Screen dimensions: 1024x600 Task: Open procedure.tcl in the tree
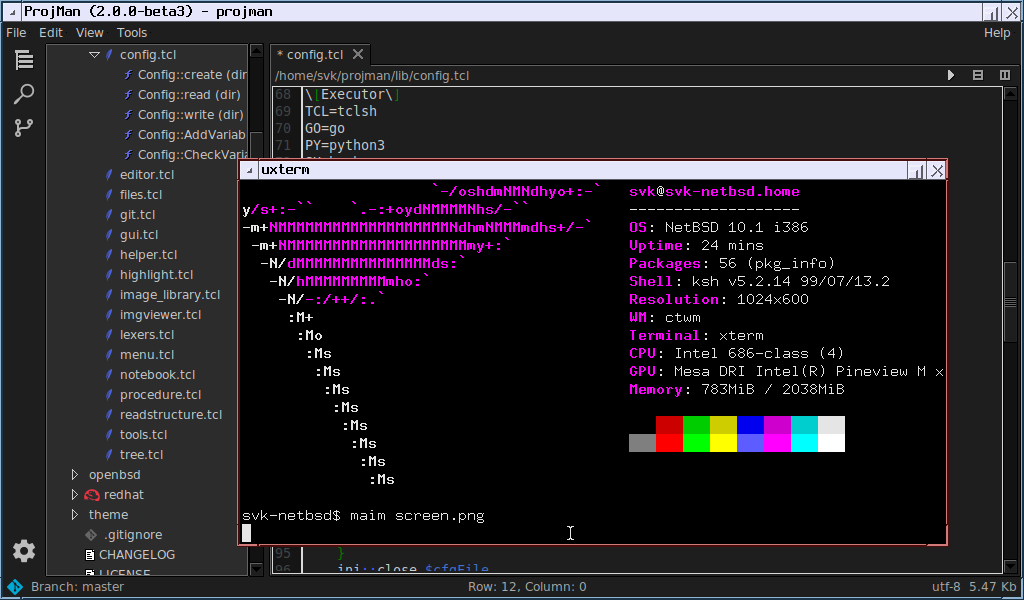coord(161,395)
